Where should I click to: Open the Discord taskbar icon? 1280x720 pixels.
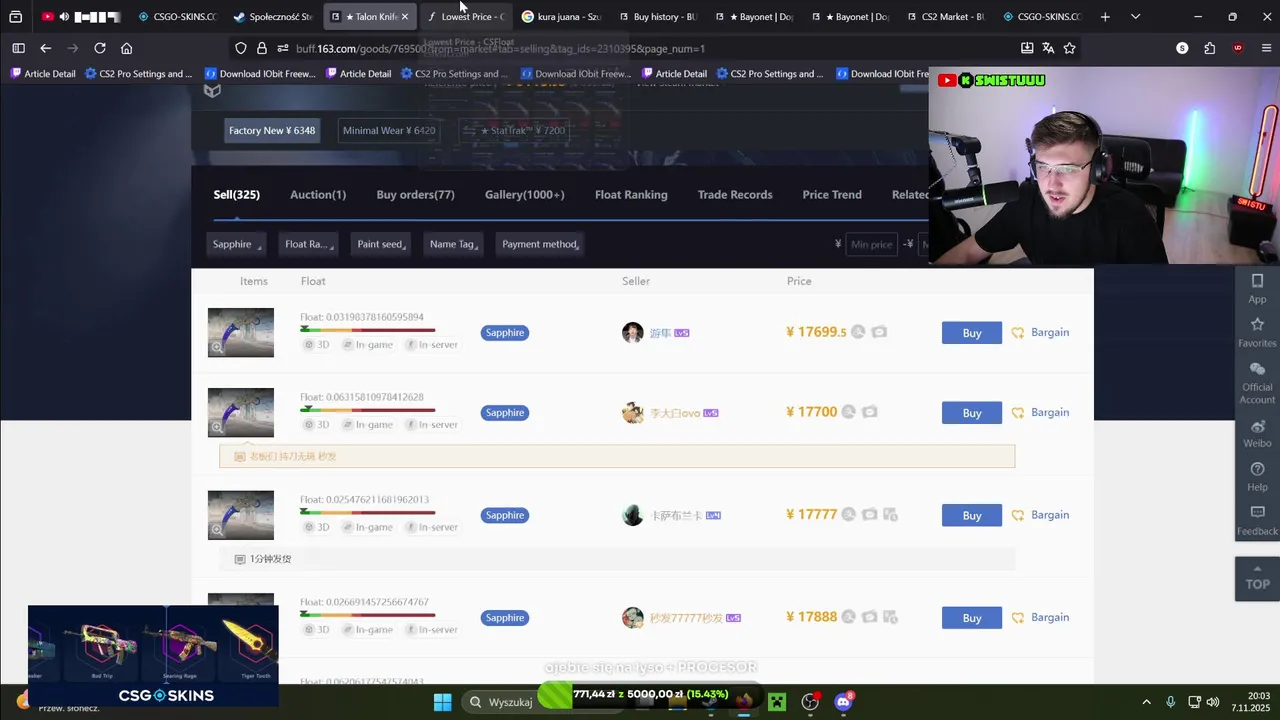point(843,702)
